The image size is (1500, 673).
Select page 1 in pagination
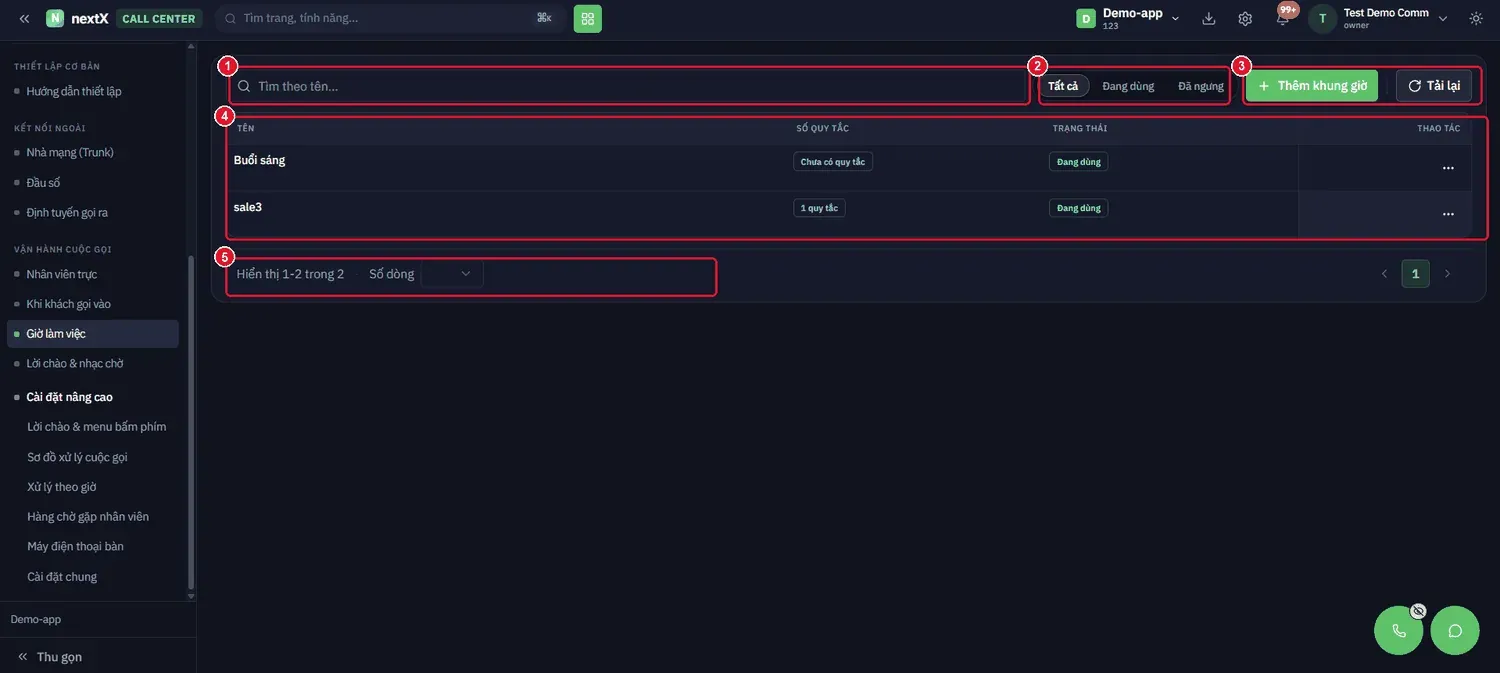click(1416, 274)
